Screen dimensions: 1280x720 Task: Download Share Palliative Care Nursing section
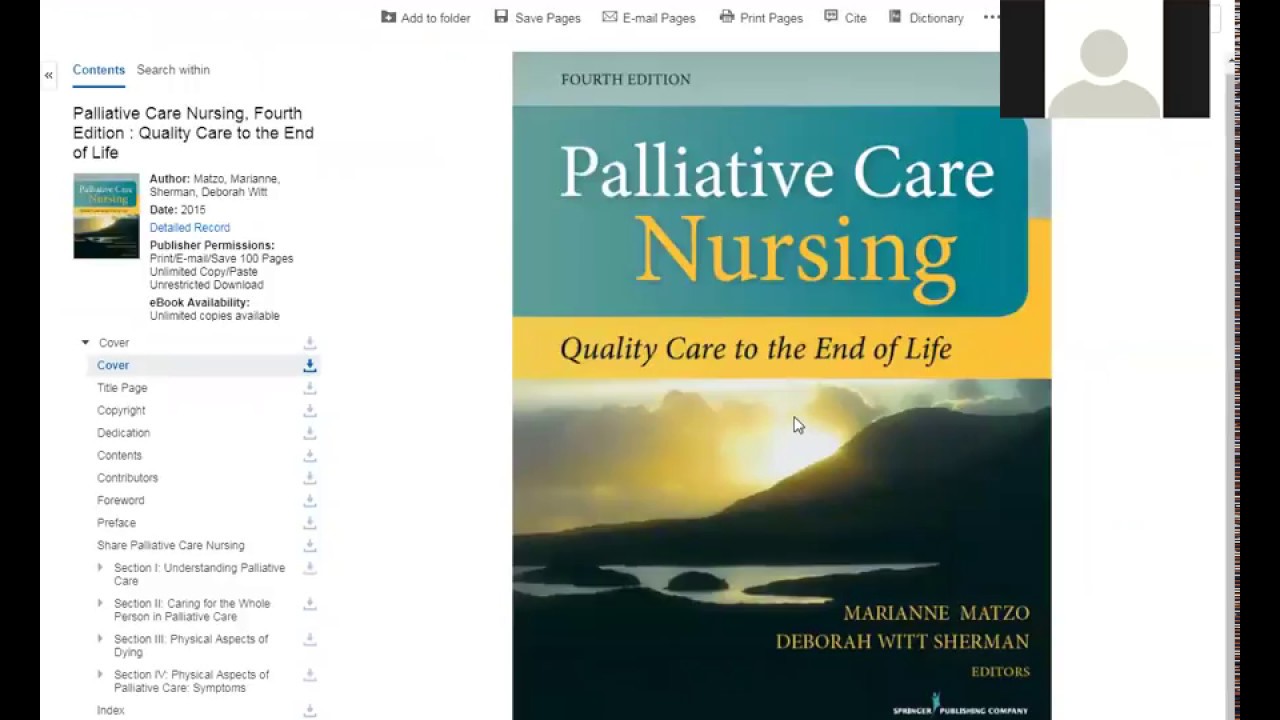[x=310, y=546]
